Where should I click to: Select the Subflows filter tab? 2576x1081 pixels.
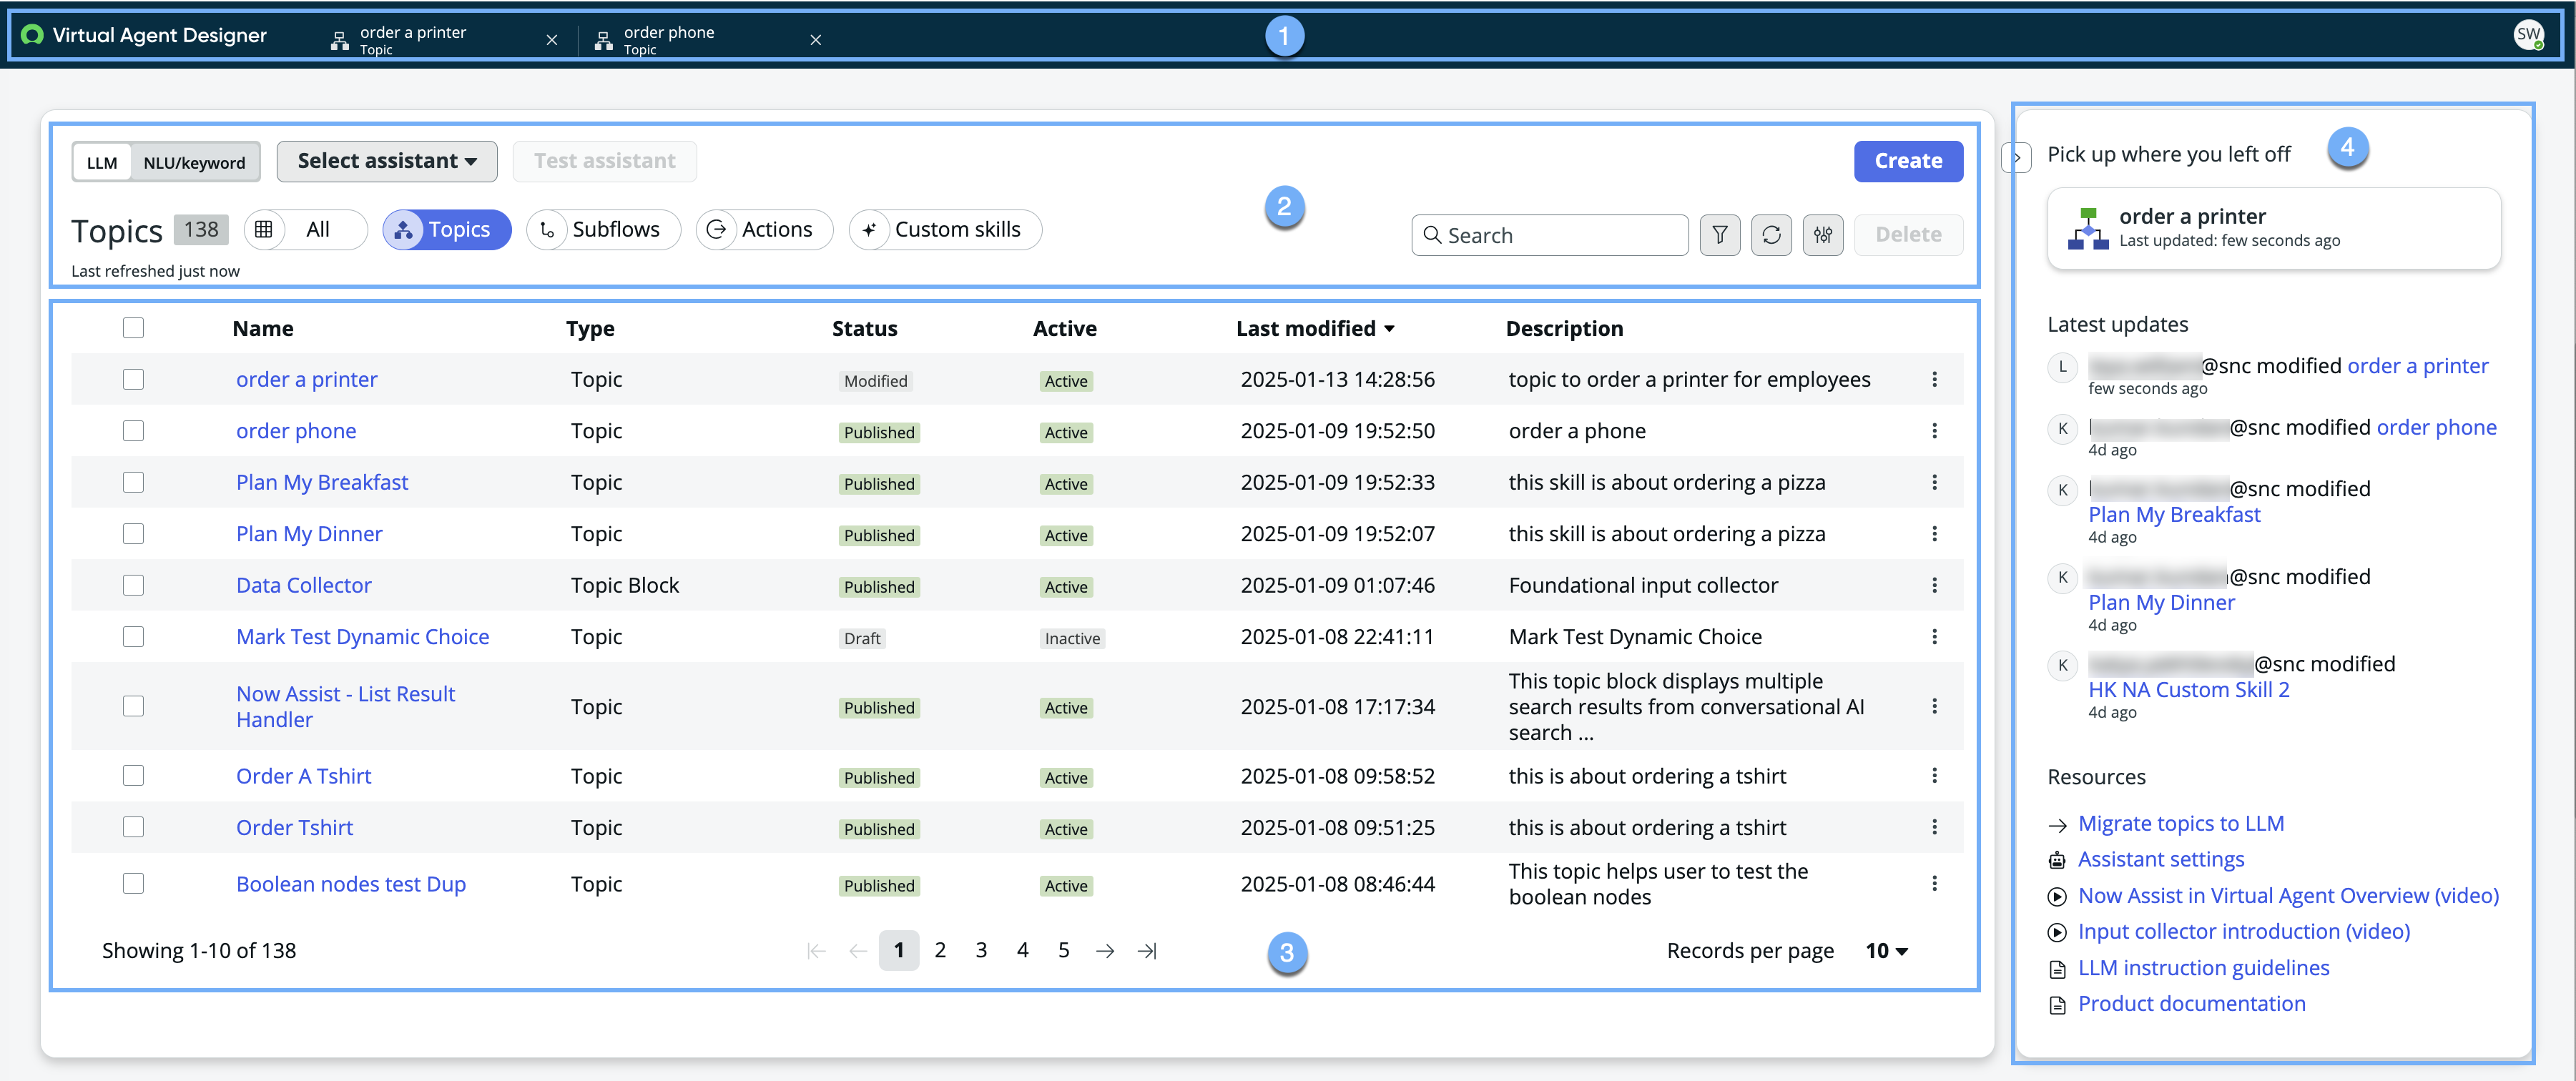click(x=603, y=230)
